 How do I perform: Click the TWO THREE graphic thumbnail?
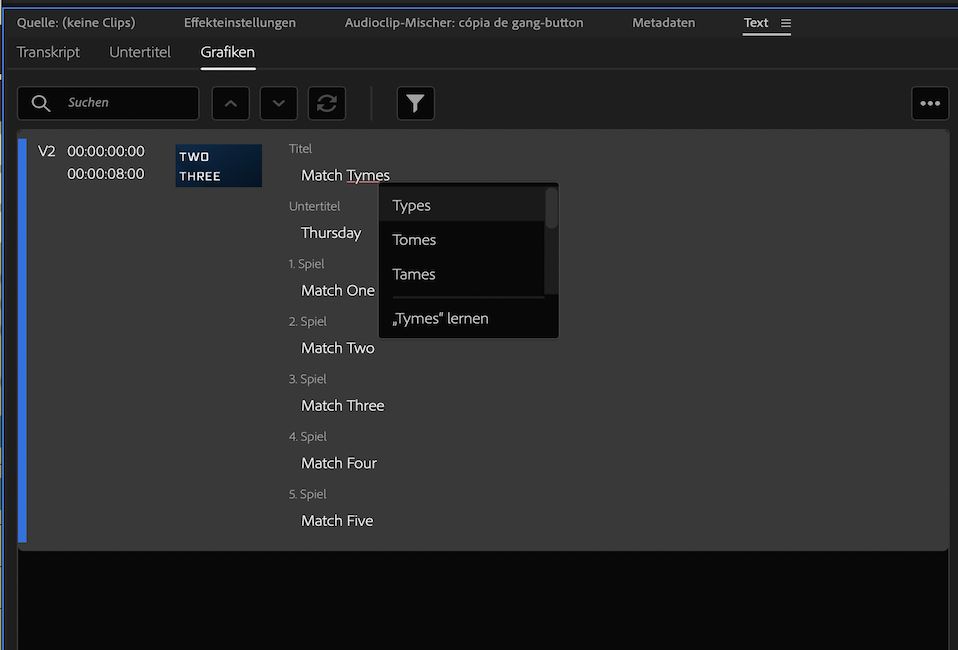[x=219, y=166]
